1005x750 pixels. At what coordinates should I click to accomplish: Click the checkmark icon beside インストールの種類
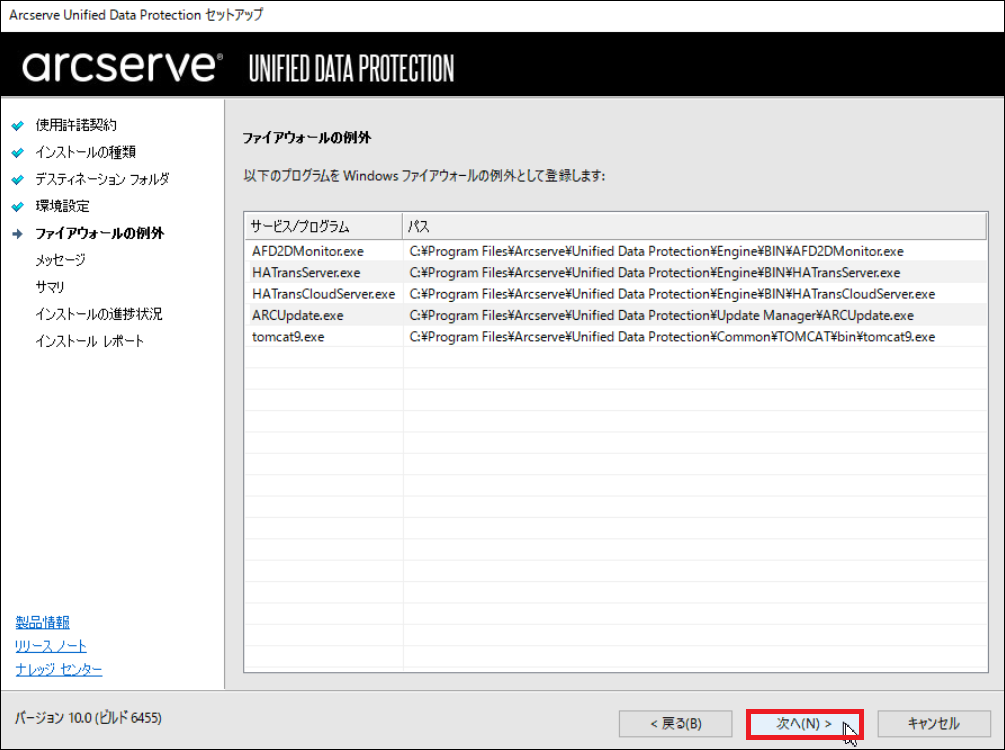[17, 153]
